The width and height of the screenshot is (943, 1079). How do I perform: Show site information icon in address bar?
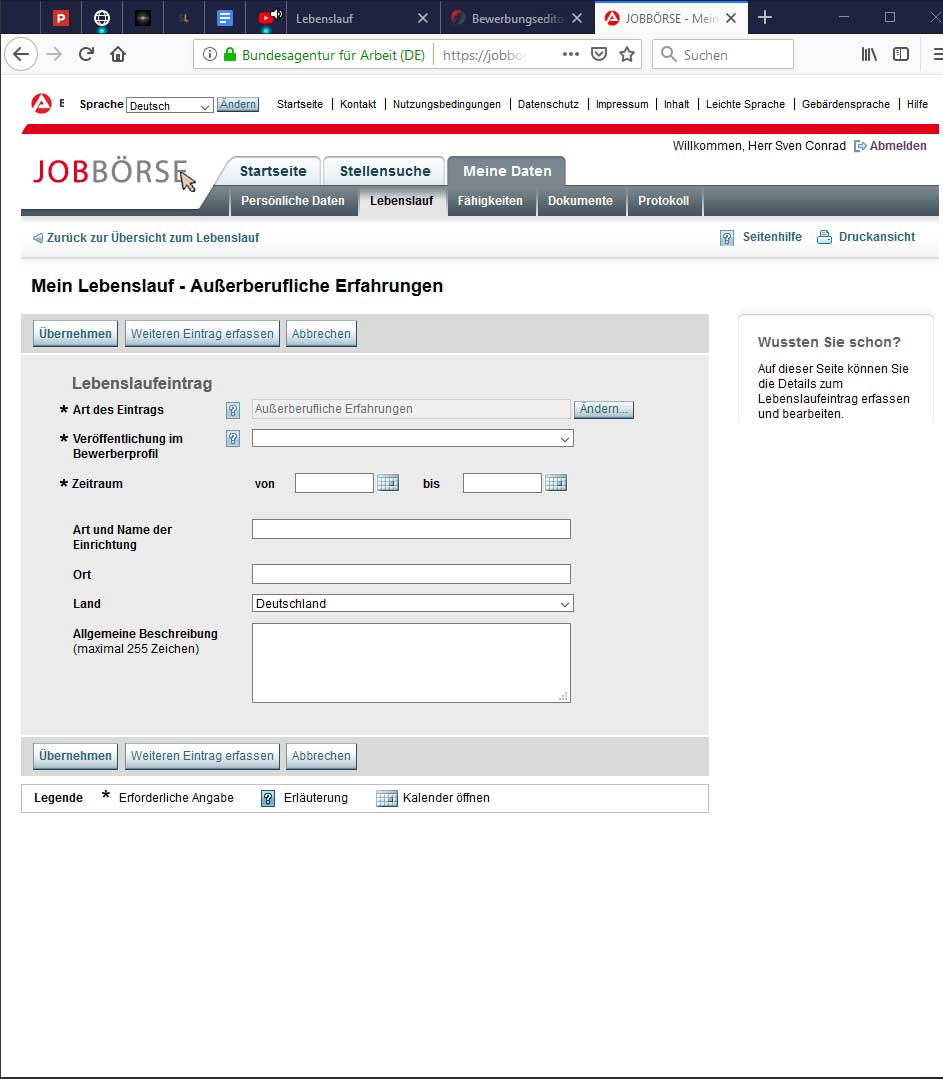click(x=210, y=54)
